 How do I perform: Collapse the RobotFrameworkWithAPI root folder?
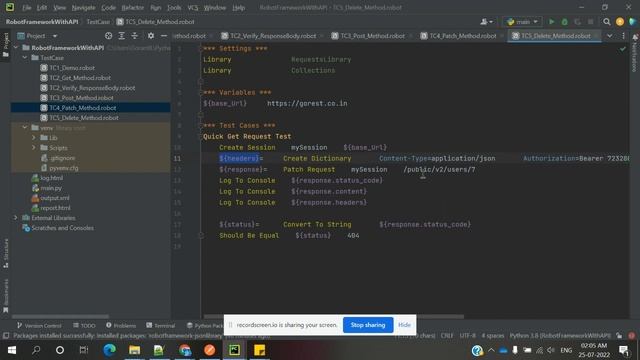pos(16,48)
